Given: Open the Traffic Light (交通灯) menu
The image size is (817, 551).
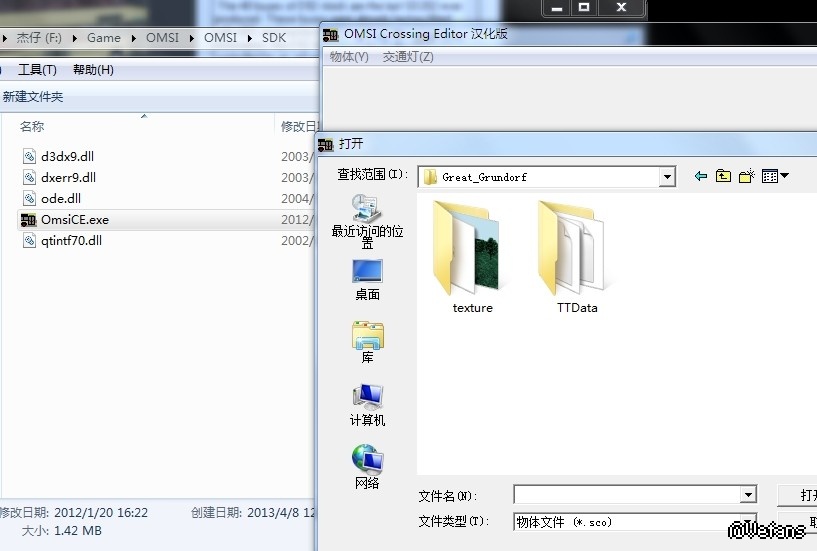Looking at the screenshot, I should tap(408, 57).
